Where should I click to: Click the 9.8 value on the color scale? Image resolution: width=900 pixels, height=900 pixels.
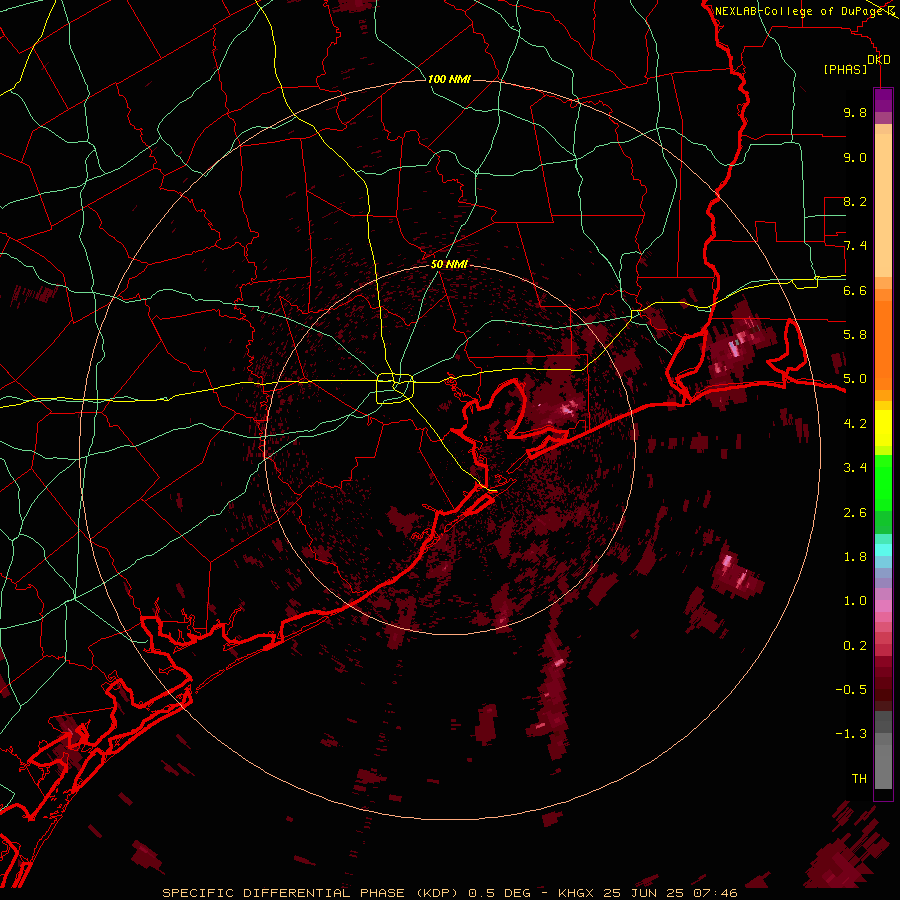(855, 112)
